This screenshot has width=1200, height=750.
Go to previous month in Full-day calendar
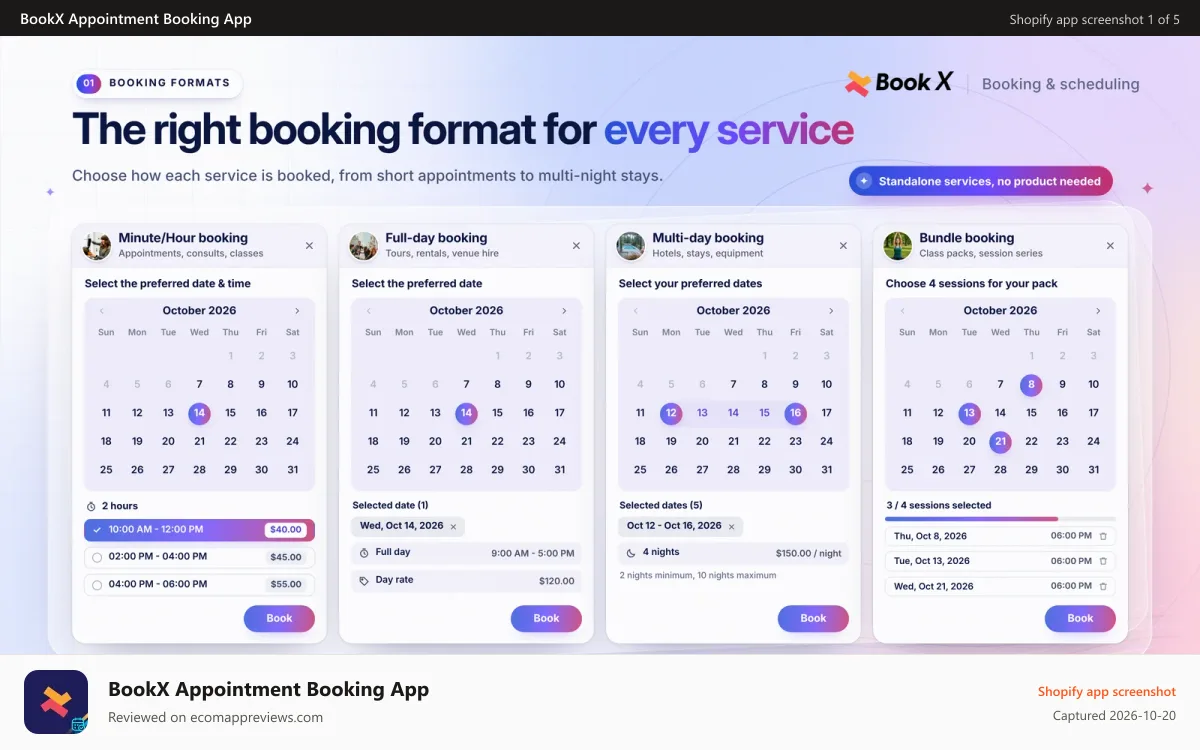click(369, 311)
